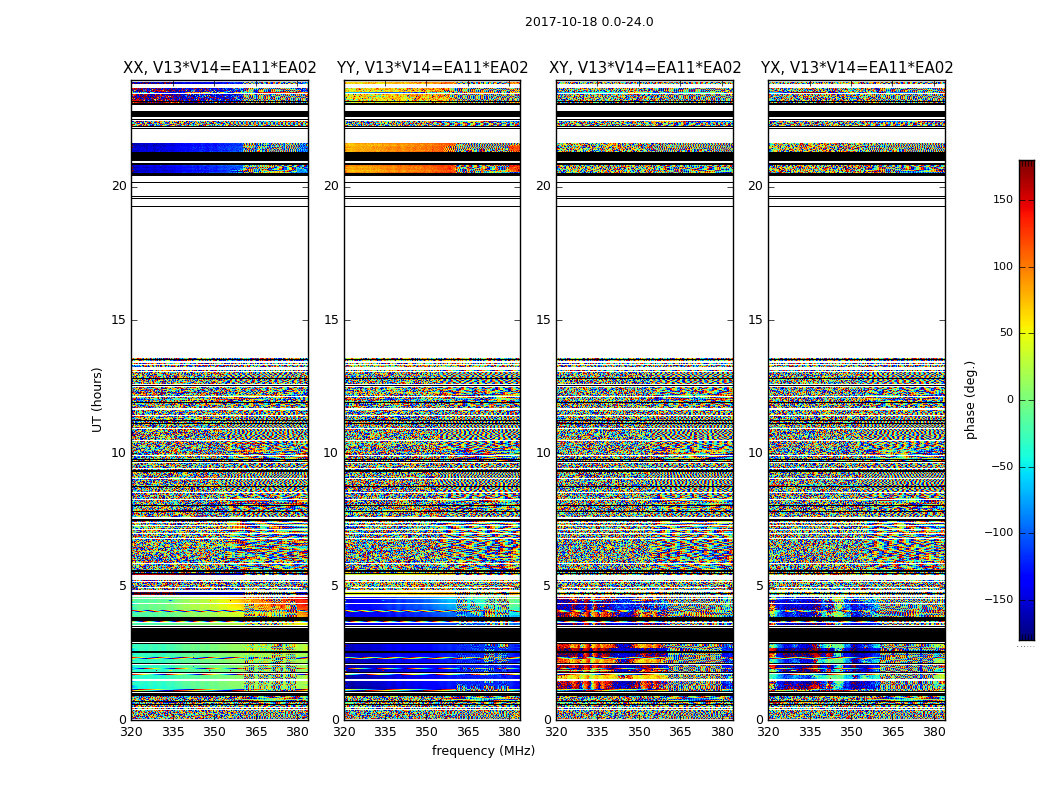Click the −100 tick on colorbar
The image size is (1050, 800).
pyautogui.click(x=998, y=532)
